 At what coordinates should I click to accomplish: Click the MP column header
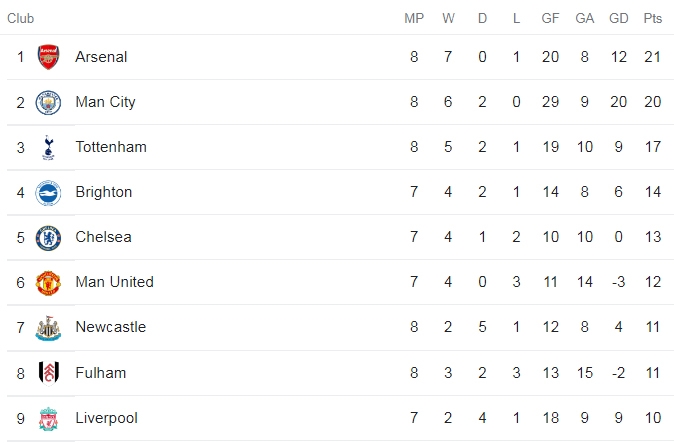point(414,18)
